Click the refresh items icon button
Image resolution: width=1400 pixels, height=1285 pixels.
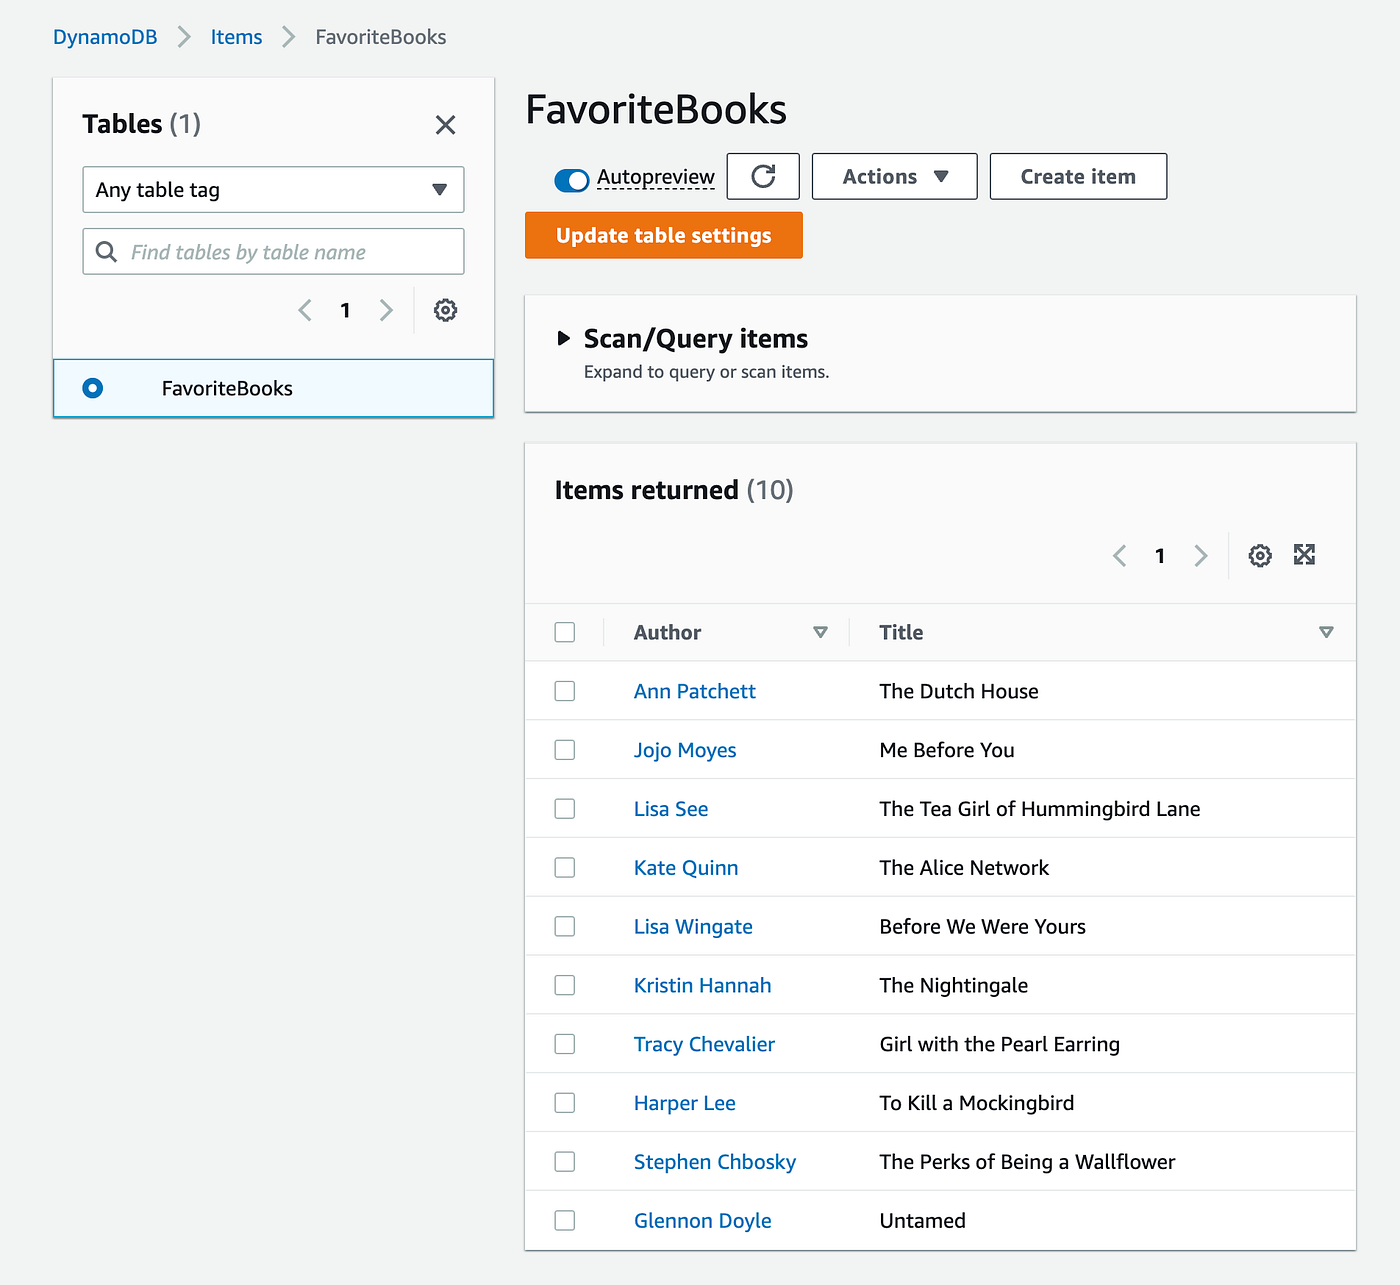click(x=763, y=177)
